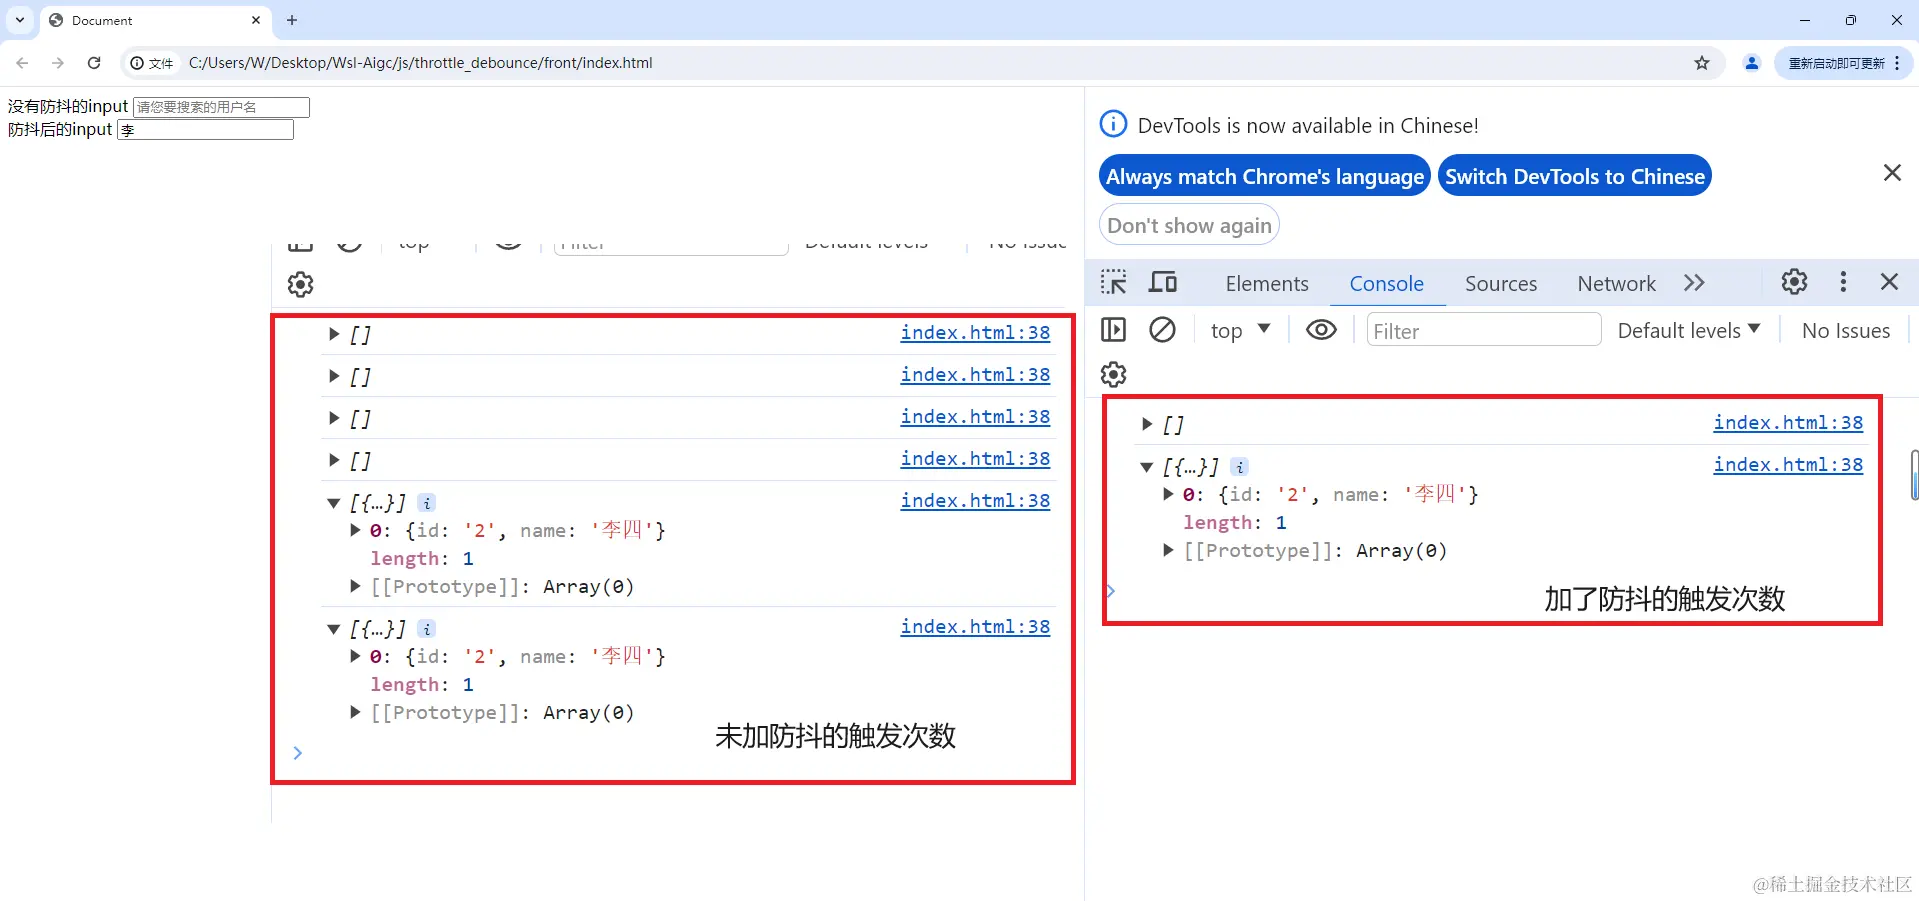Screen dimensions: 1919x901
Task: Minimize the Chrome window
Action: tap(1805, 20)
